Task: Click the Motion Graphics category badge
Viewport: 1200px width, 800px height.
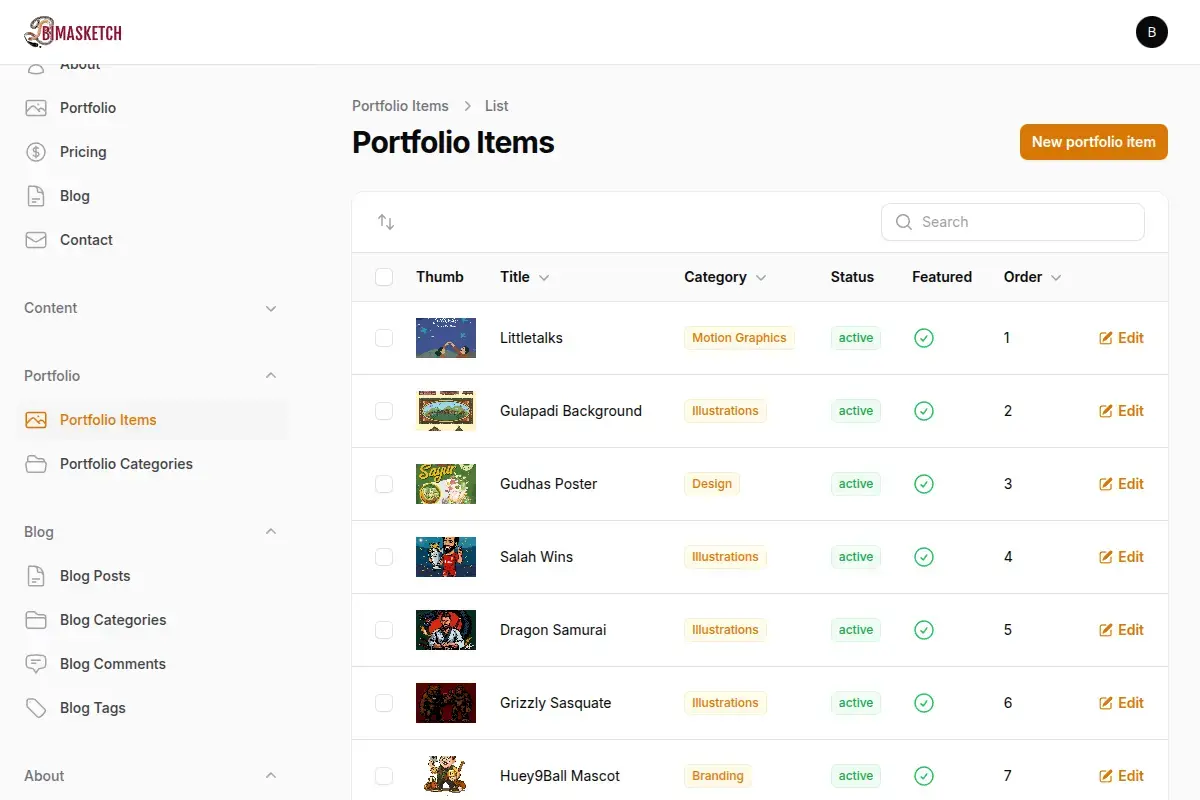Action: (739, 338)
